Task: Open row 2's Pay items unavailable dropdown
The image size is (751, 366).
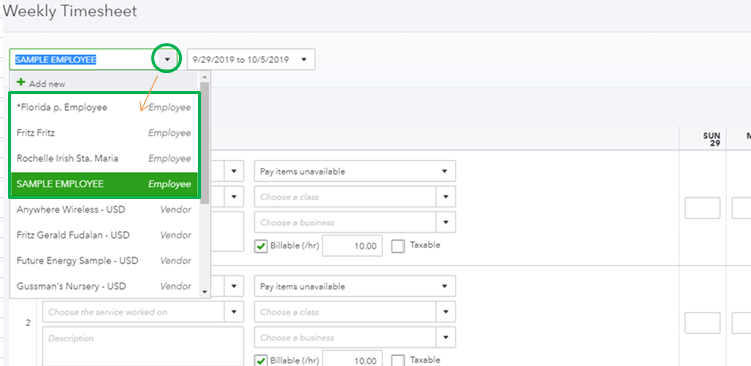Action: tap(355, 286)
